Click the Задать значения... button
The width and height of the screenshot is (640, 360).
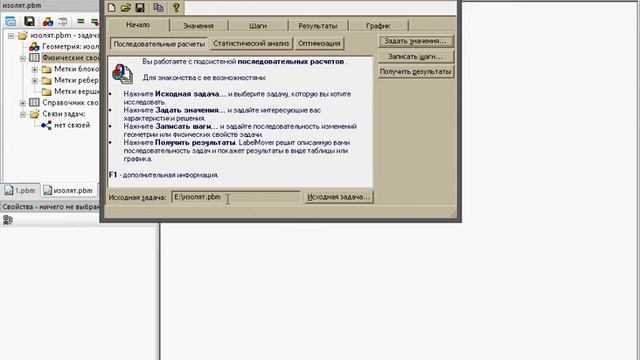pos(416,41)
